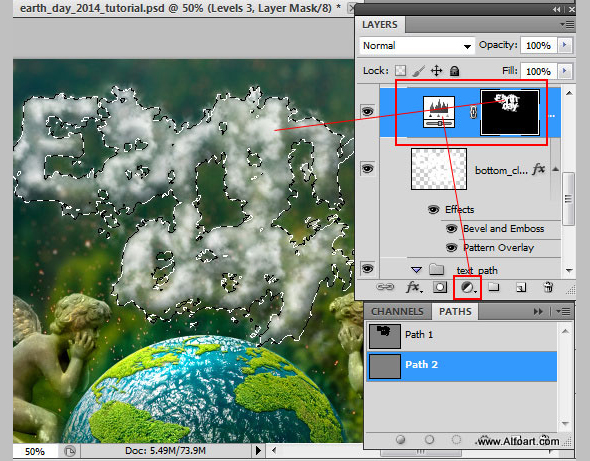The height and width of the screenshot is (461, 590).
Task: Collapse the text_path group triangle
Action: tap(416, 270)
